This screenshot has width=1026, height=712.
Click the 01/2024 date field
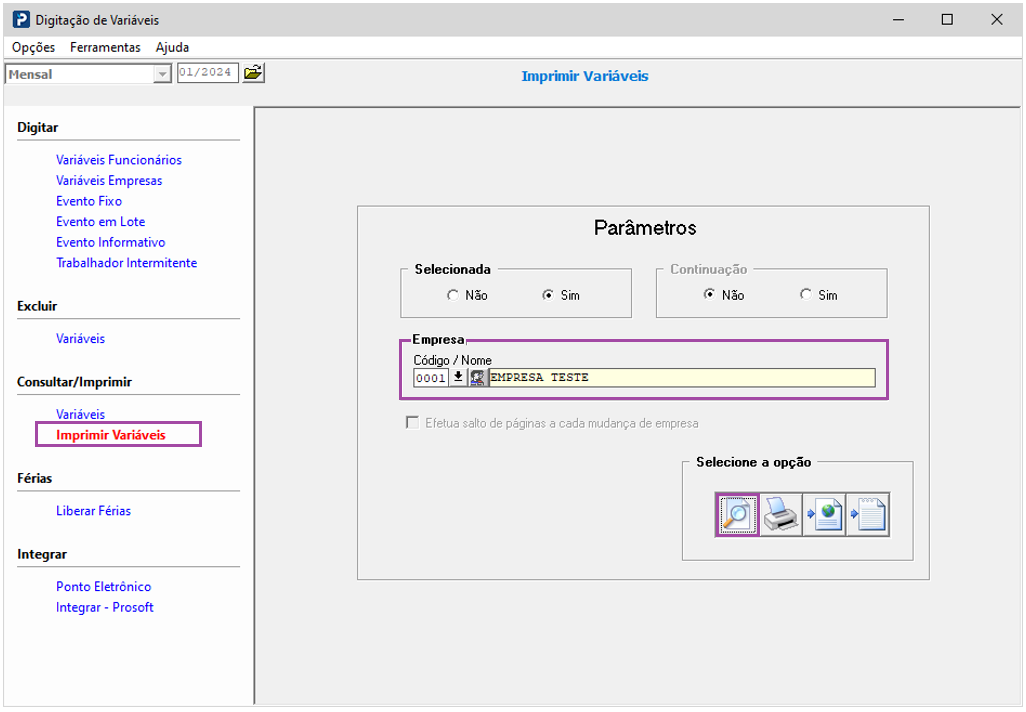[207, 73]
